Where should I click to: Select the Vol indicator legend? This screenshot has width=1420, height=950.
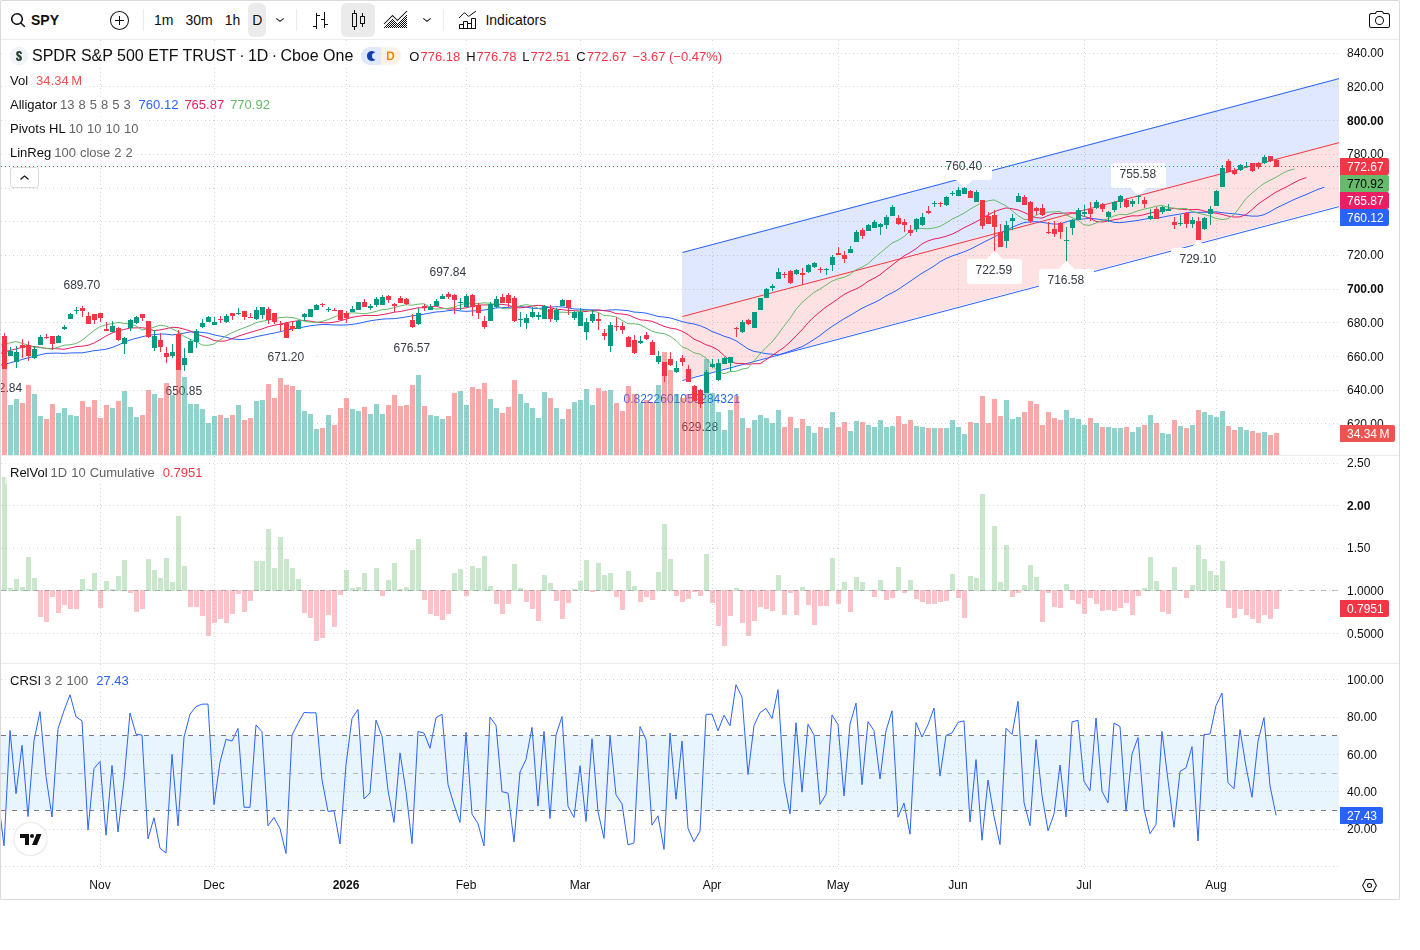[19, 81]
